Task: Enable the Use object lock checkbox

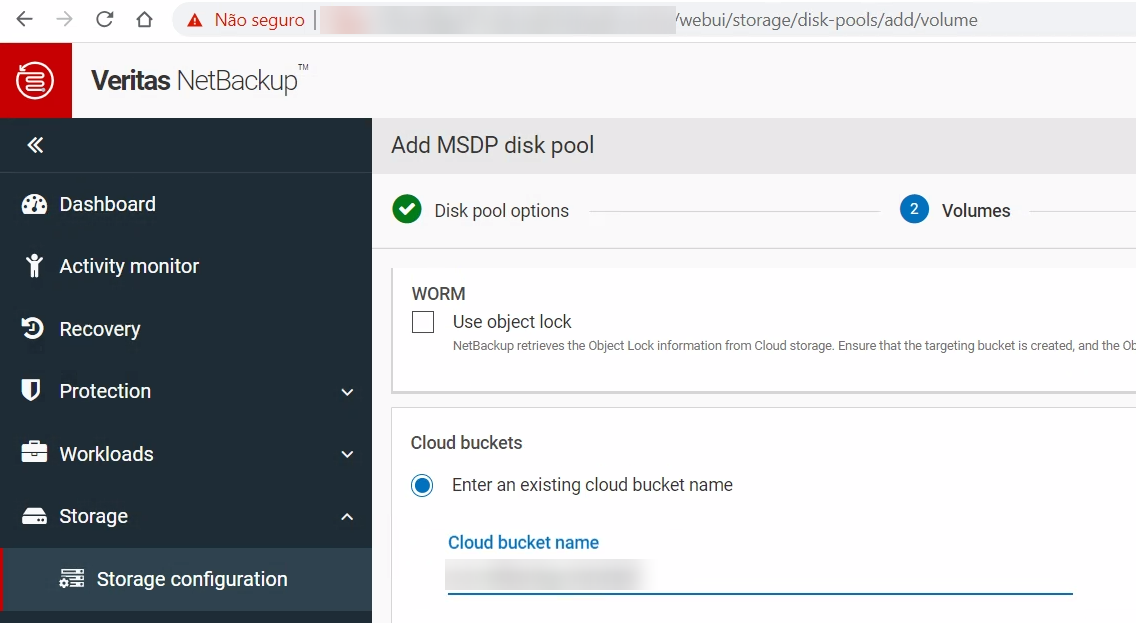Action: 423,322
